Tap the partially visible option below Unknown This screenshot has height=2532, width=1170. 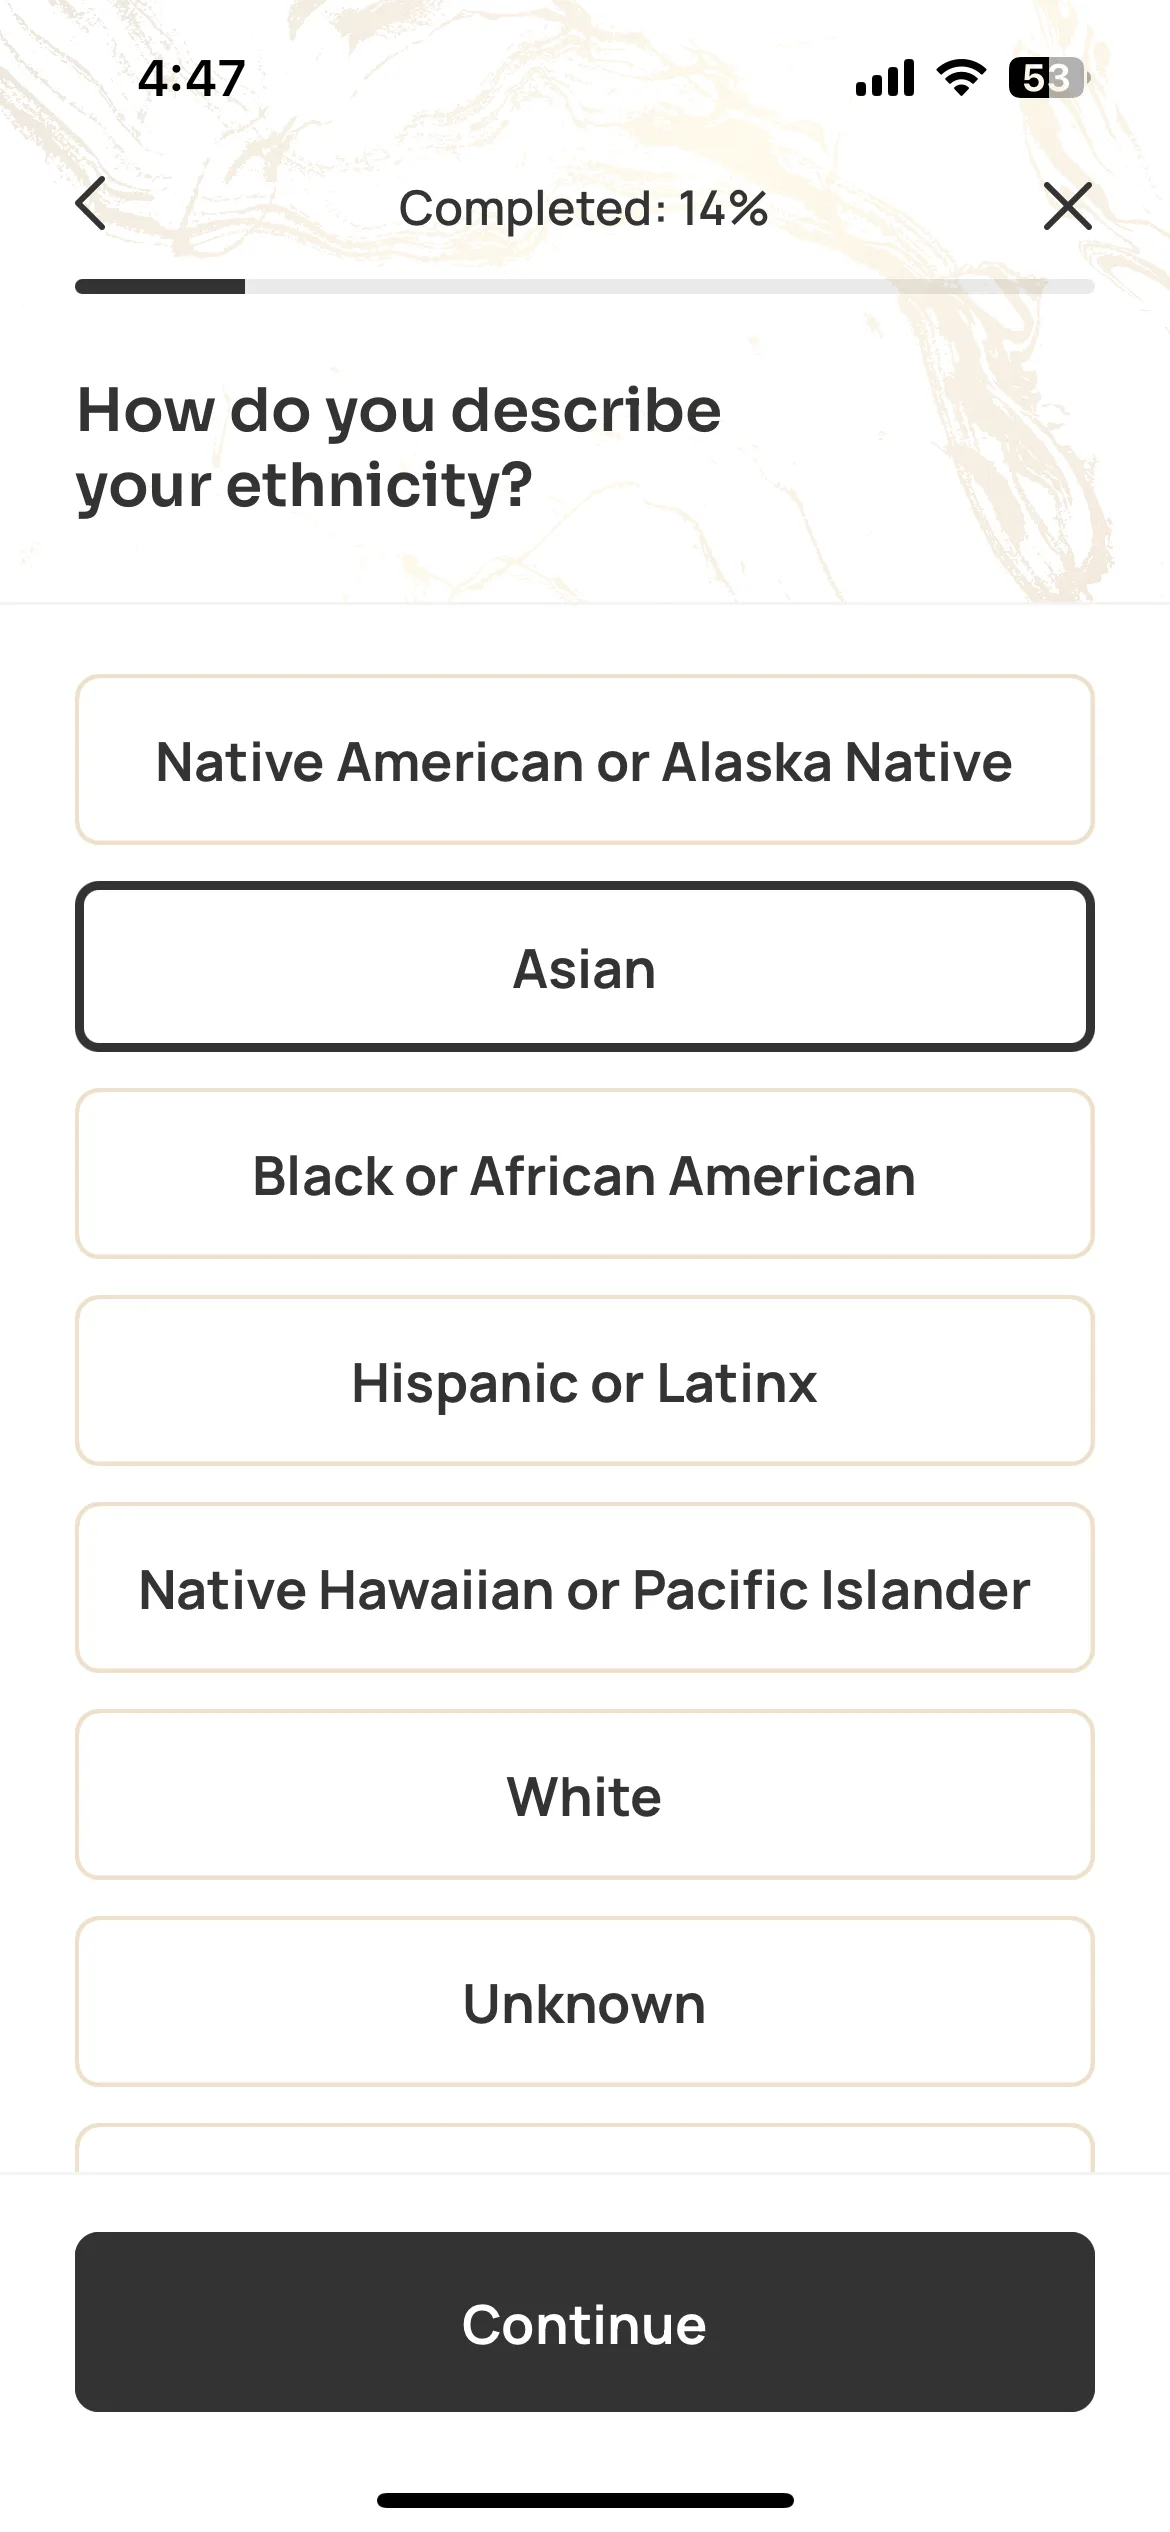tap(585, 2147)
